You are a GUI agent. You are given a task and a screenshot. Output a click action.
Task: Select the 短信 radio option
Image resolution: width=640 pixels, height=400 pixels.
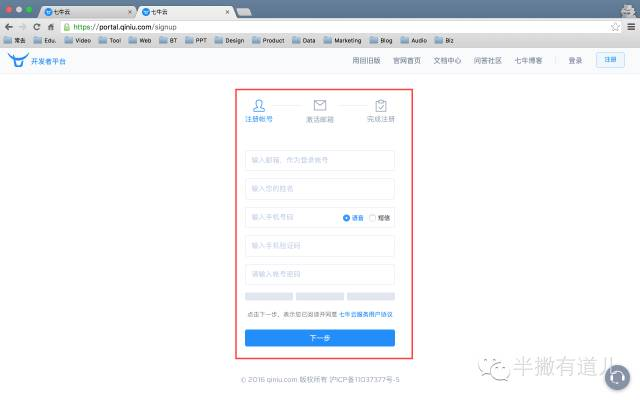click(x=374, y=217)
